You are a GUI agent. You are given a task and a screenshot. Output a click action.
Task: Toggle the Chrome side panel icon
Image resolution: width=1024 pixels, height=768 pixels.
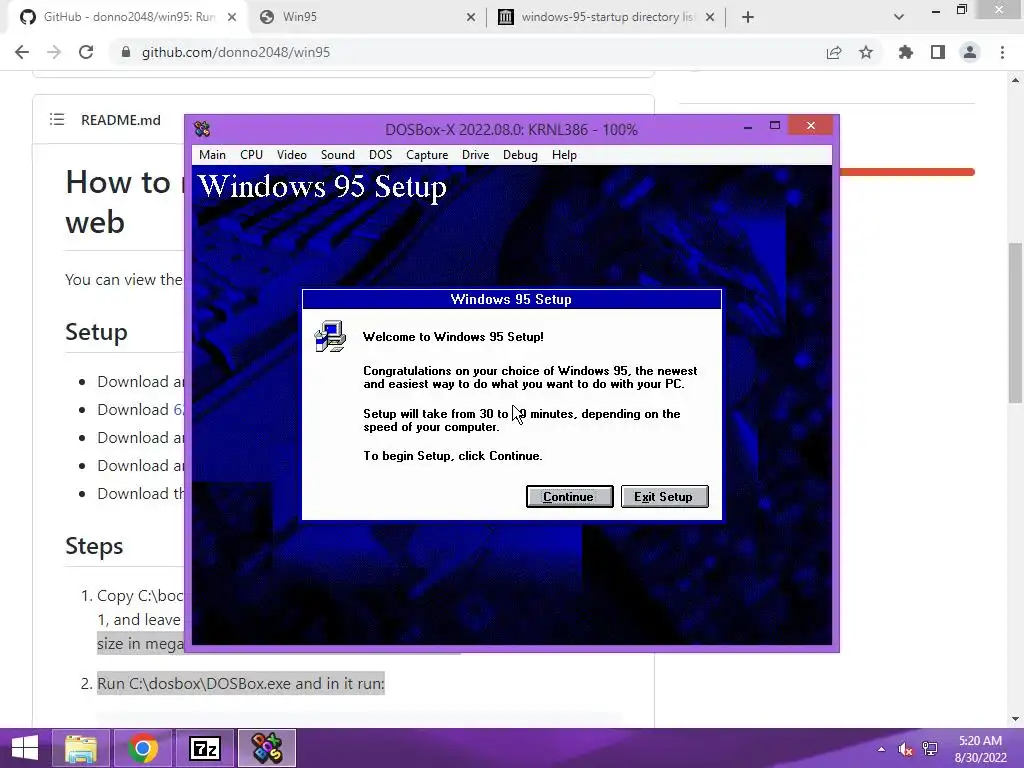[x=938, y=52]
